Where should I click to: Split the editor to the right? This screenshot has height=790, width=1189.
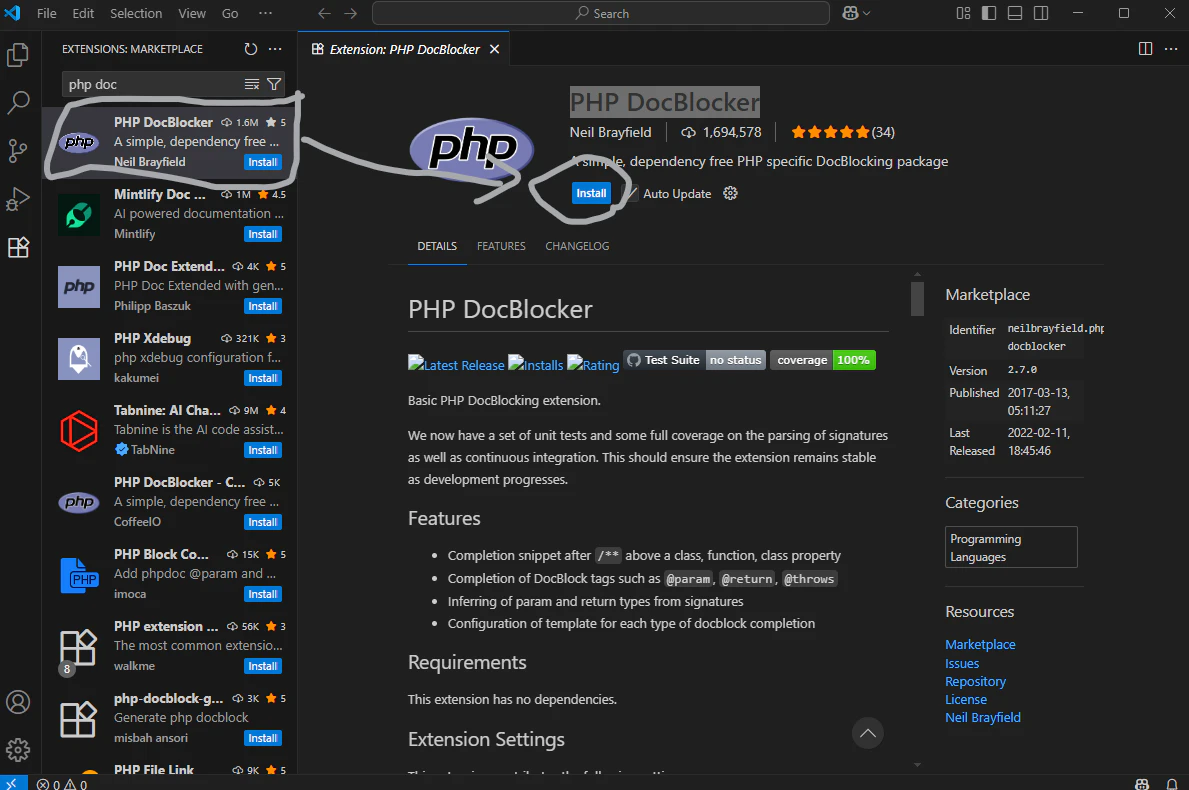(1145, 49)
